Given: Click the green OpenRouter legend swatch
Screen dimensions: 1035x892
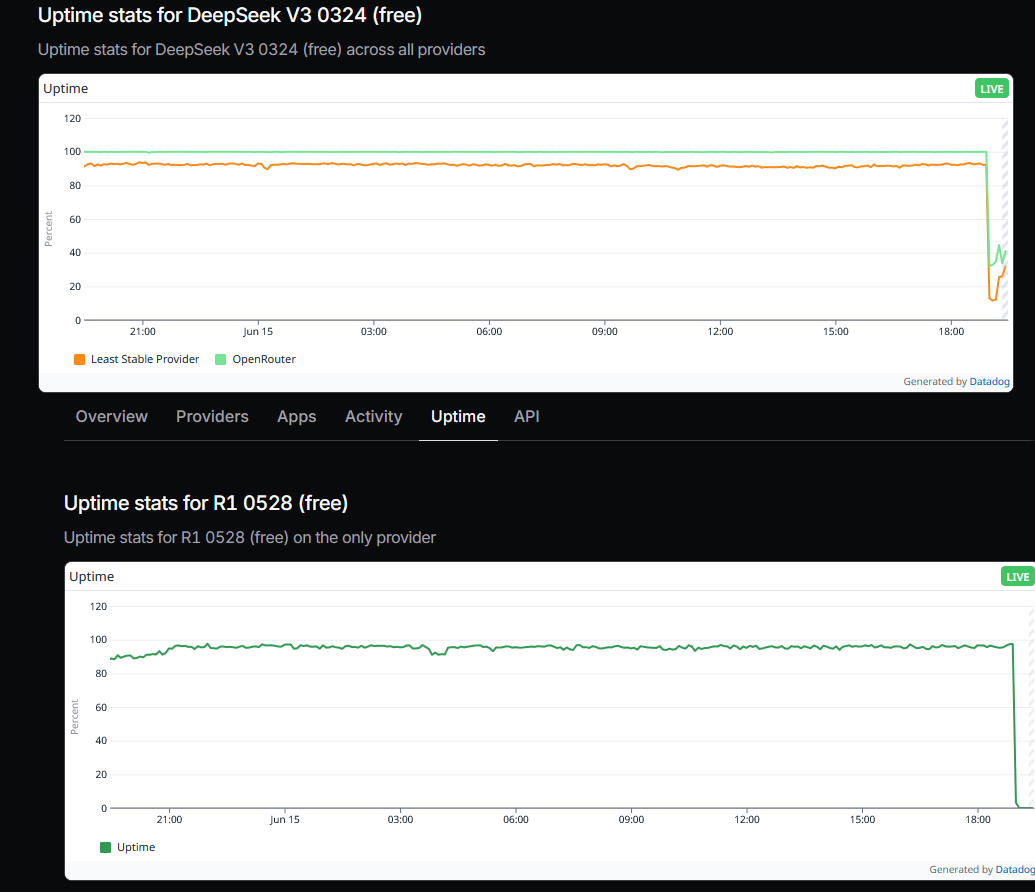Looking at the screenshot, I should point(220,359).
